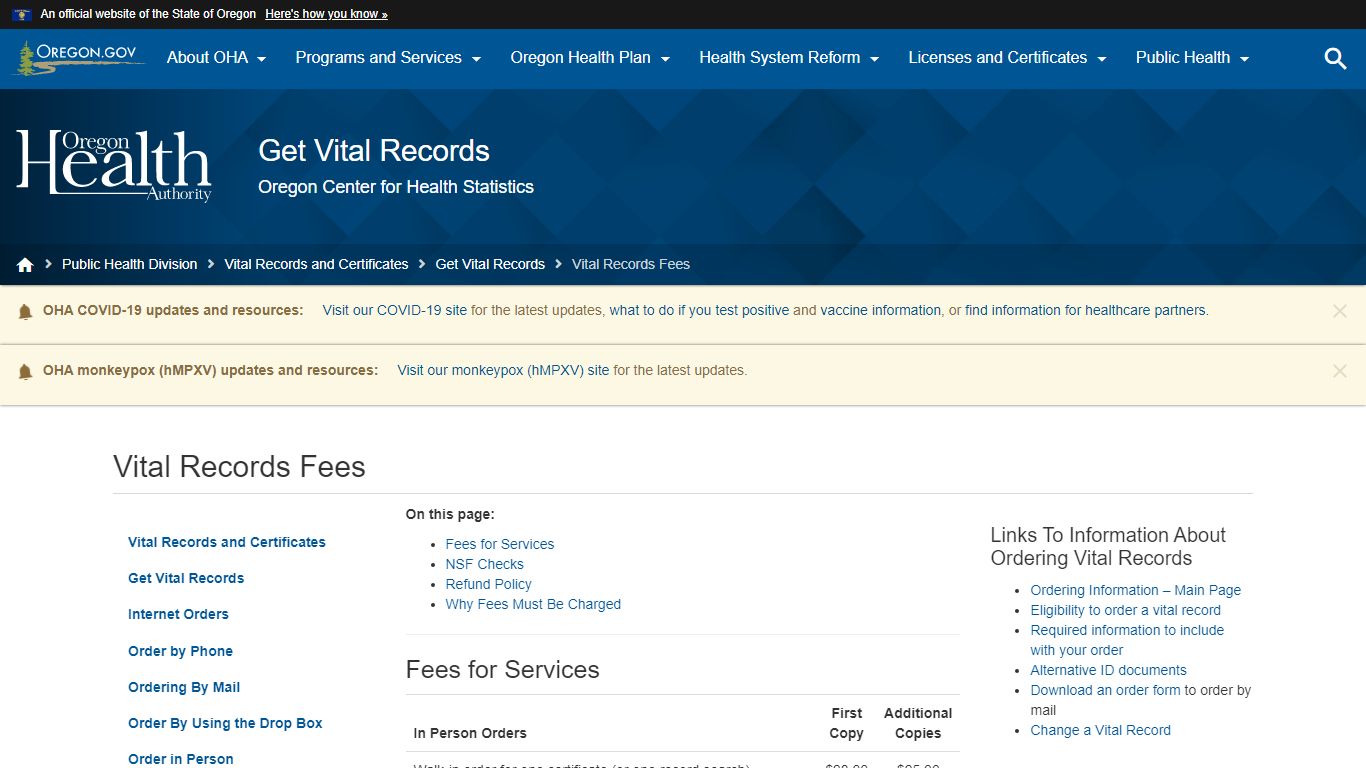Select Get Vital Records in sidebar
Viewport: 1366px width, 768px height.
pos(186,578)
